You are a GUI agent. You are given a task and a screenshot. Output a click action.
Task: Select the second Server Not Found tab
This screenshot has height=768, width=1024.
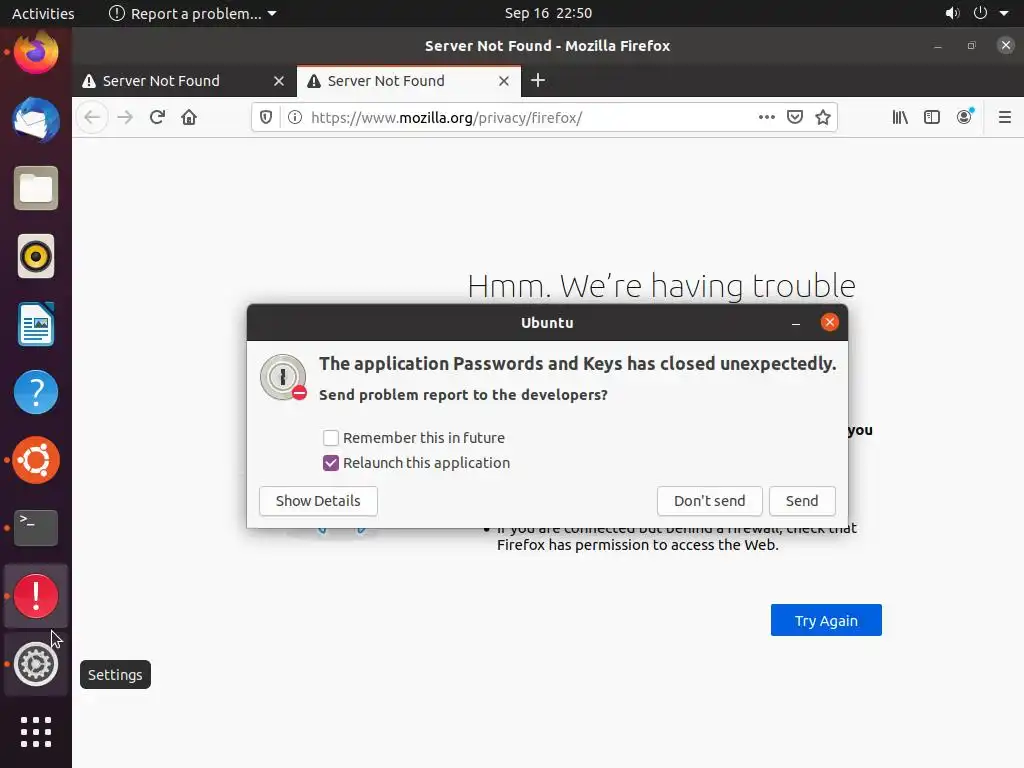click(x=409, y=81)
